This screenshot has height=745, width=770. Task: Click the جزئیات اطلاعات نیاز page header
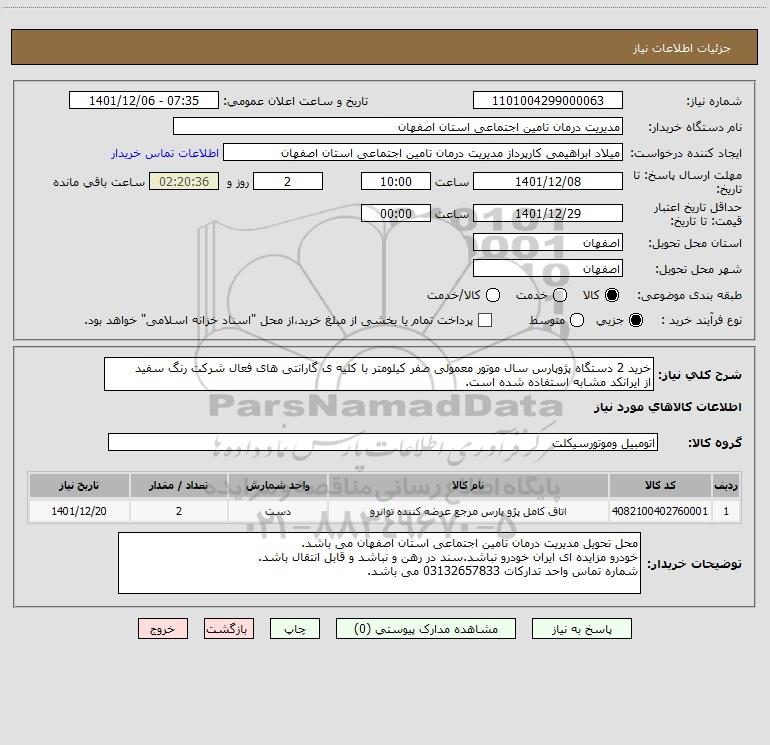[x=682, y=48]
